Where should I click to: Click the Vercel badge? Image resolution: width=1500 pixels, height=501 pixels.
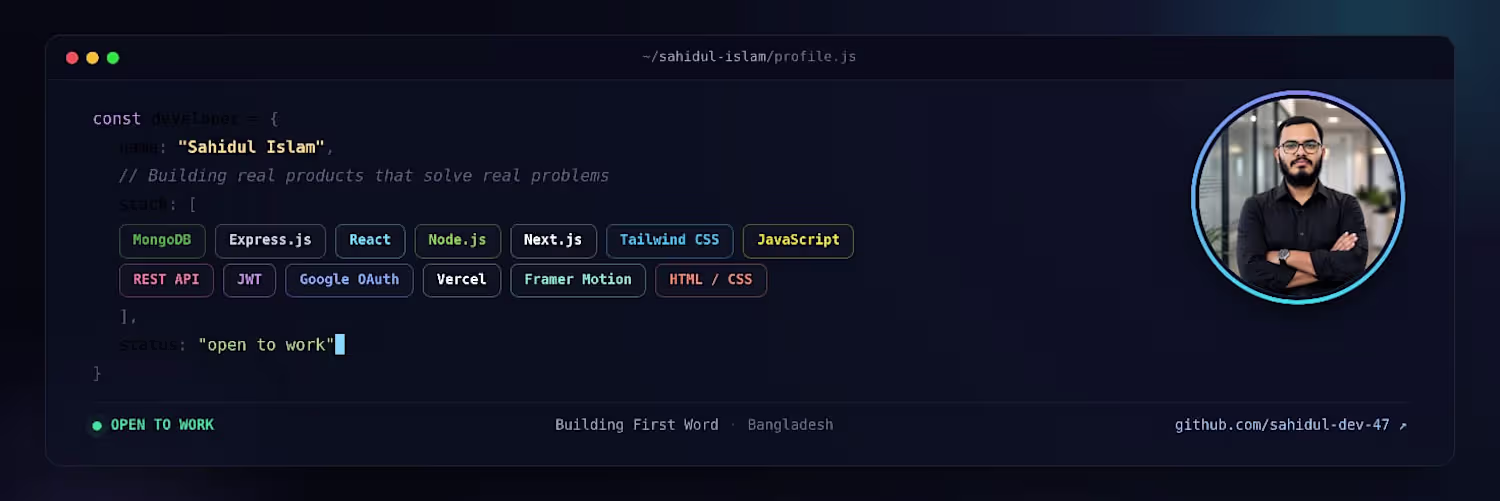pos(461,280)
